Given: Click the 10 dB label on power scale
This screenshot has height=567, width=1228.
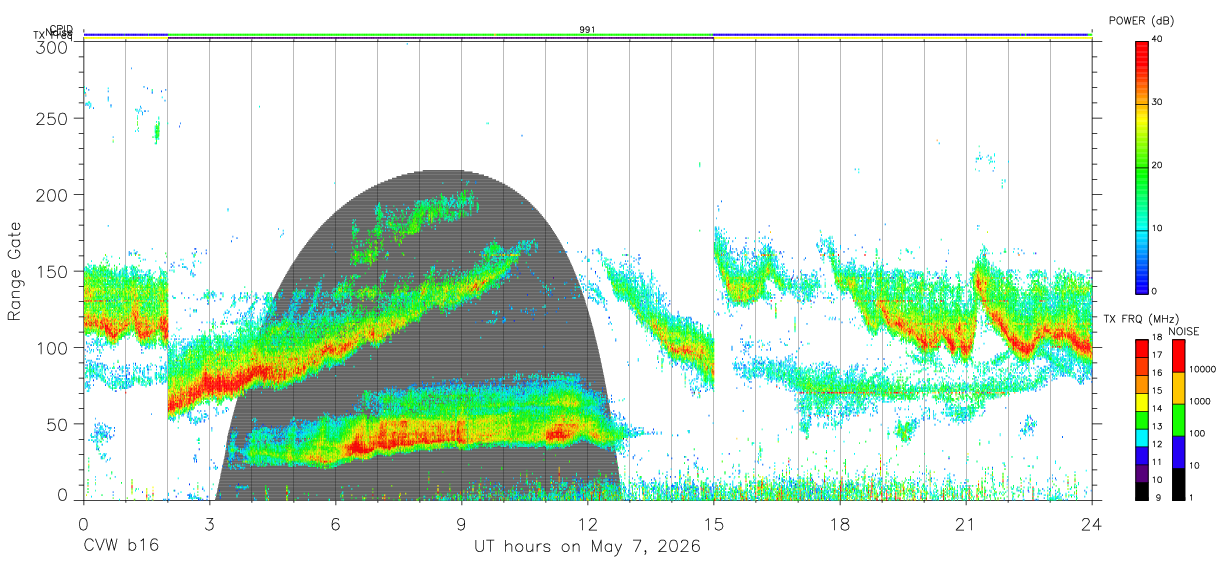Looking at the screenshot, I should click(x=1157, y=228).
